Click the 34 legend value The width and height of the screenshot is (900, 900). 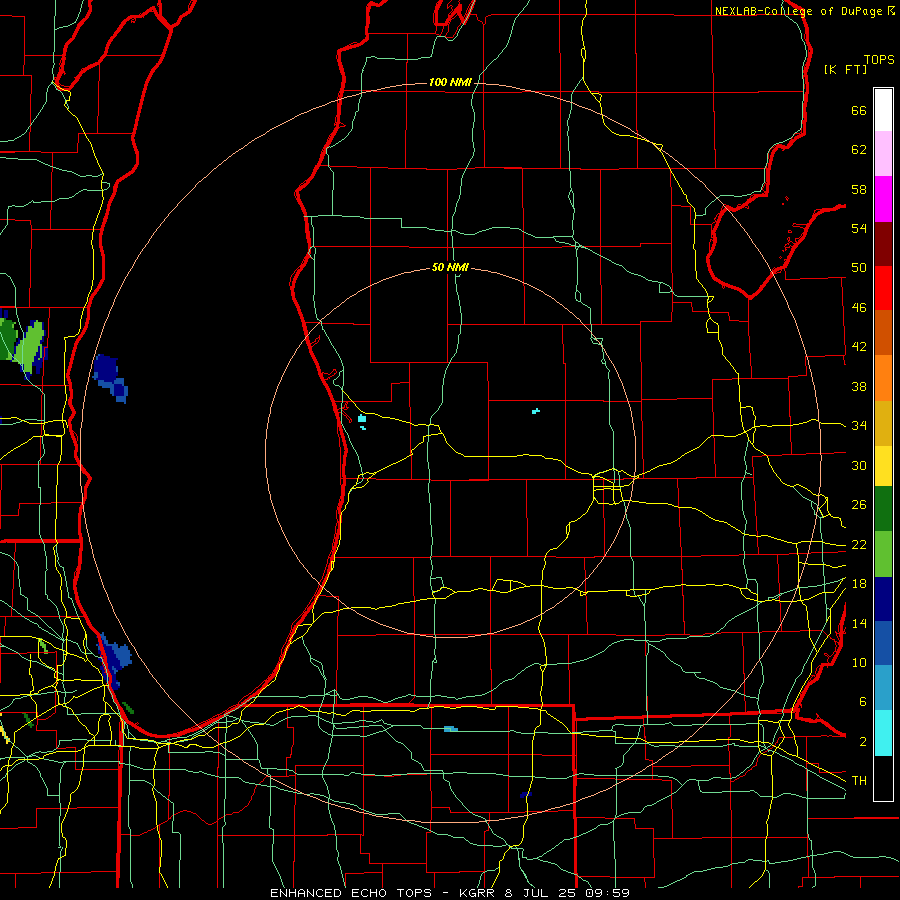pos(859,426)
